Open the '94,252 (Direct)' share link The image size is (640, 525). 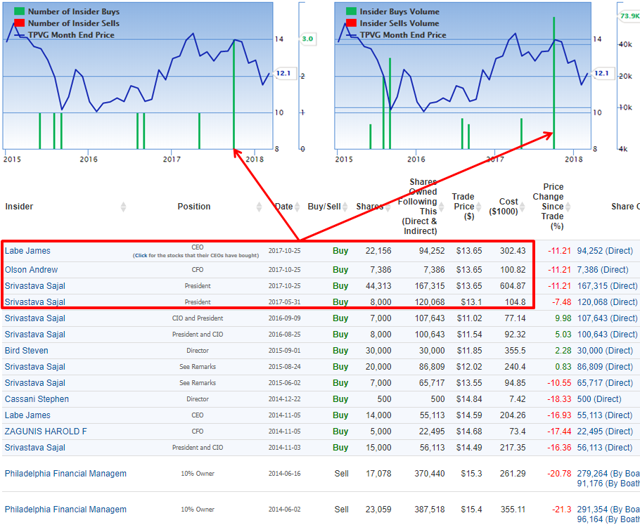coord(605,251)
